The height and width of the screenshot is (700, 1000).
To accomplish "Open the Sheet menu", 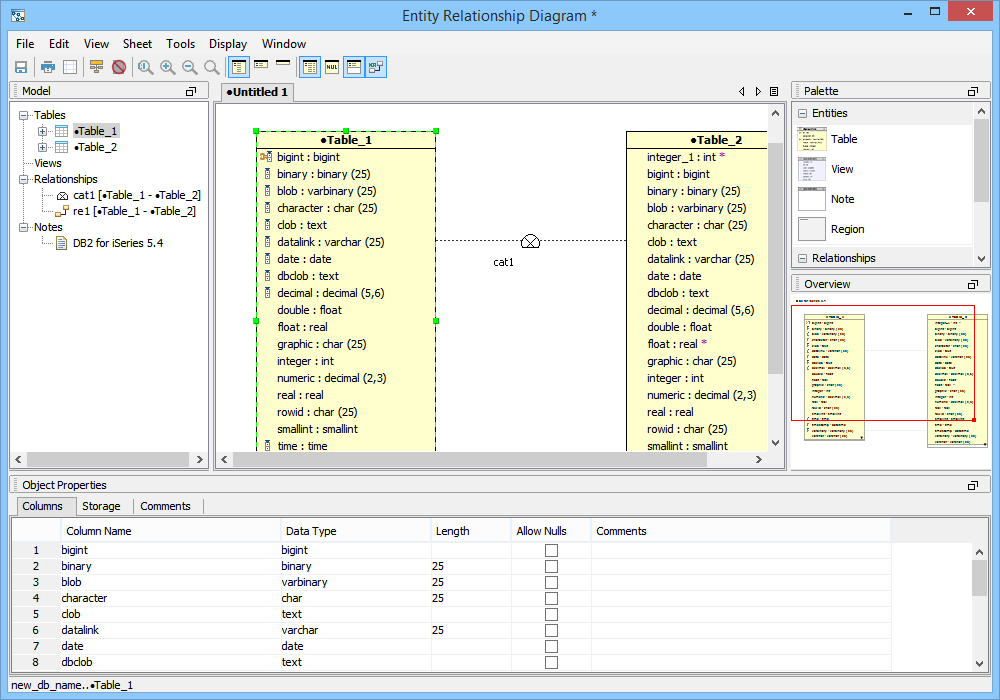I will click(137, 44).
